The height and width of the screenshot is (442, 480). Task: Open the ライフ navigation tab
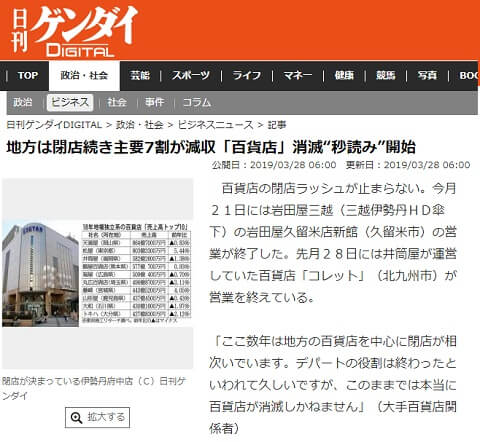(x=247, y=76)
